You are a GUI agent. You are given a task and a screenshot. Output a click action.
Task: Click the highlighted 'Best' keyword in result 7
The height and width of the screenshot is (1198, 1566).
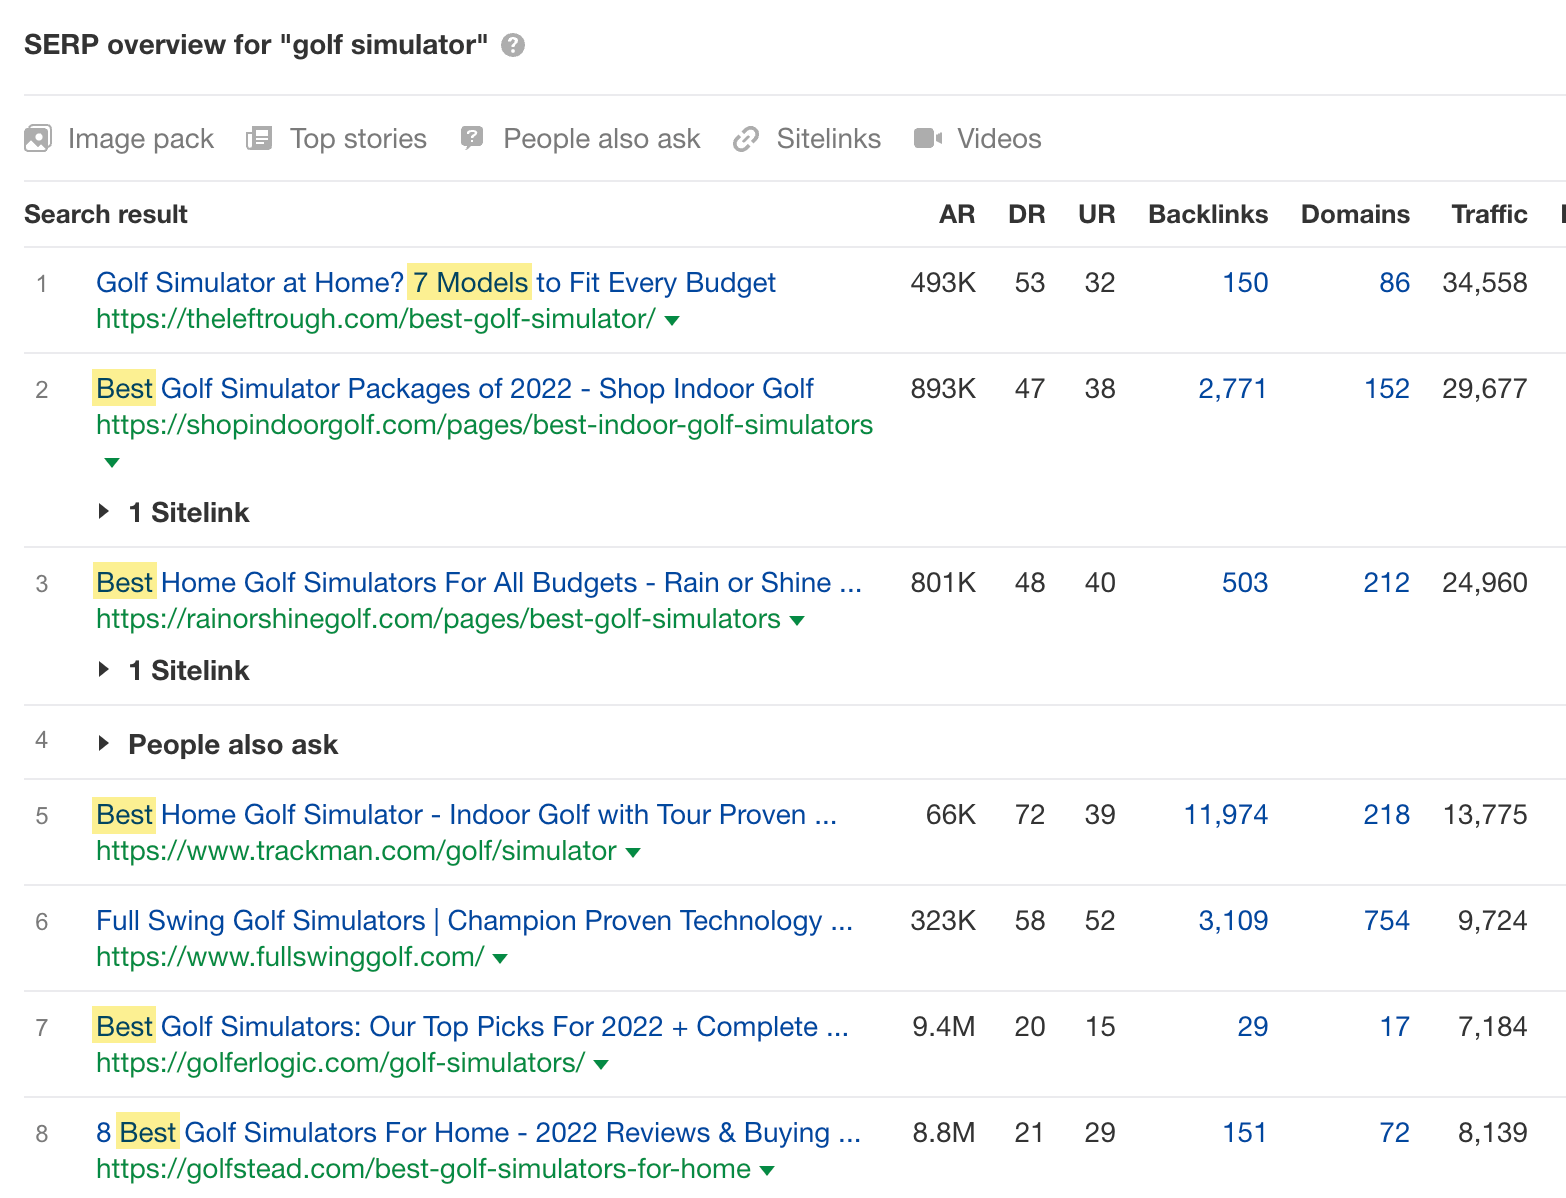124,1026
